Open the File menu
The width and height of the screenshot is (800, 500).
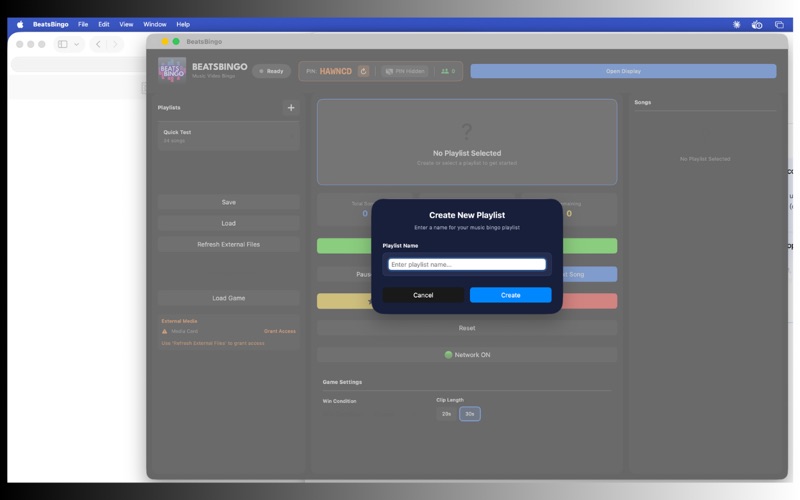coord(83,24)
